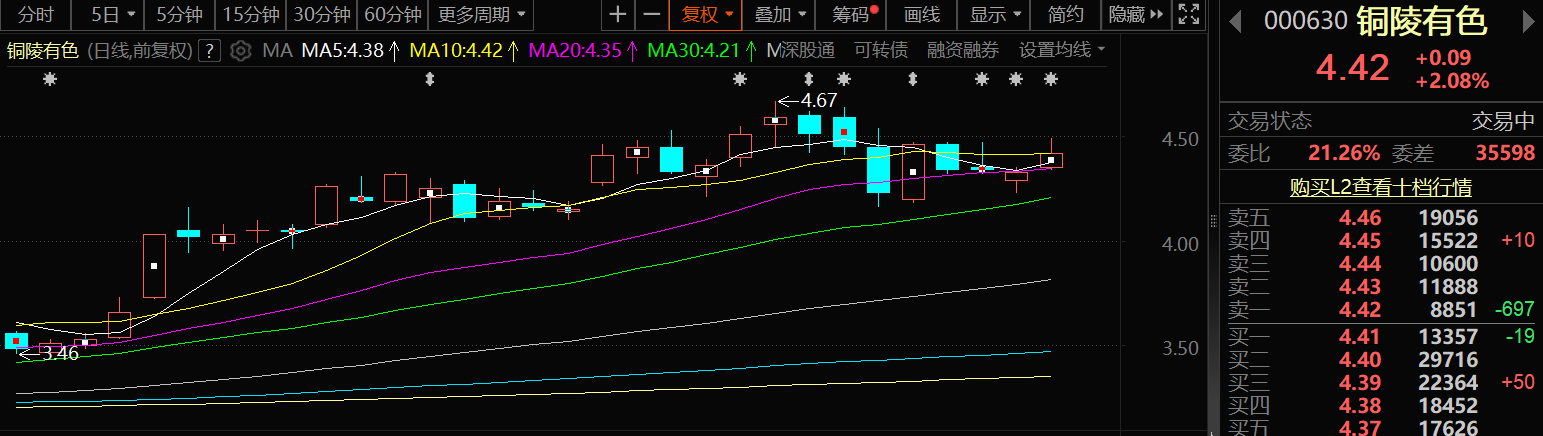The image size is (1543, 436).
Task: Open the 显示 display dropdown
Action: click(996, 14)
